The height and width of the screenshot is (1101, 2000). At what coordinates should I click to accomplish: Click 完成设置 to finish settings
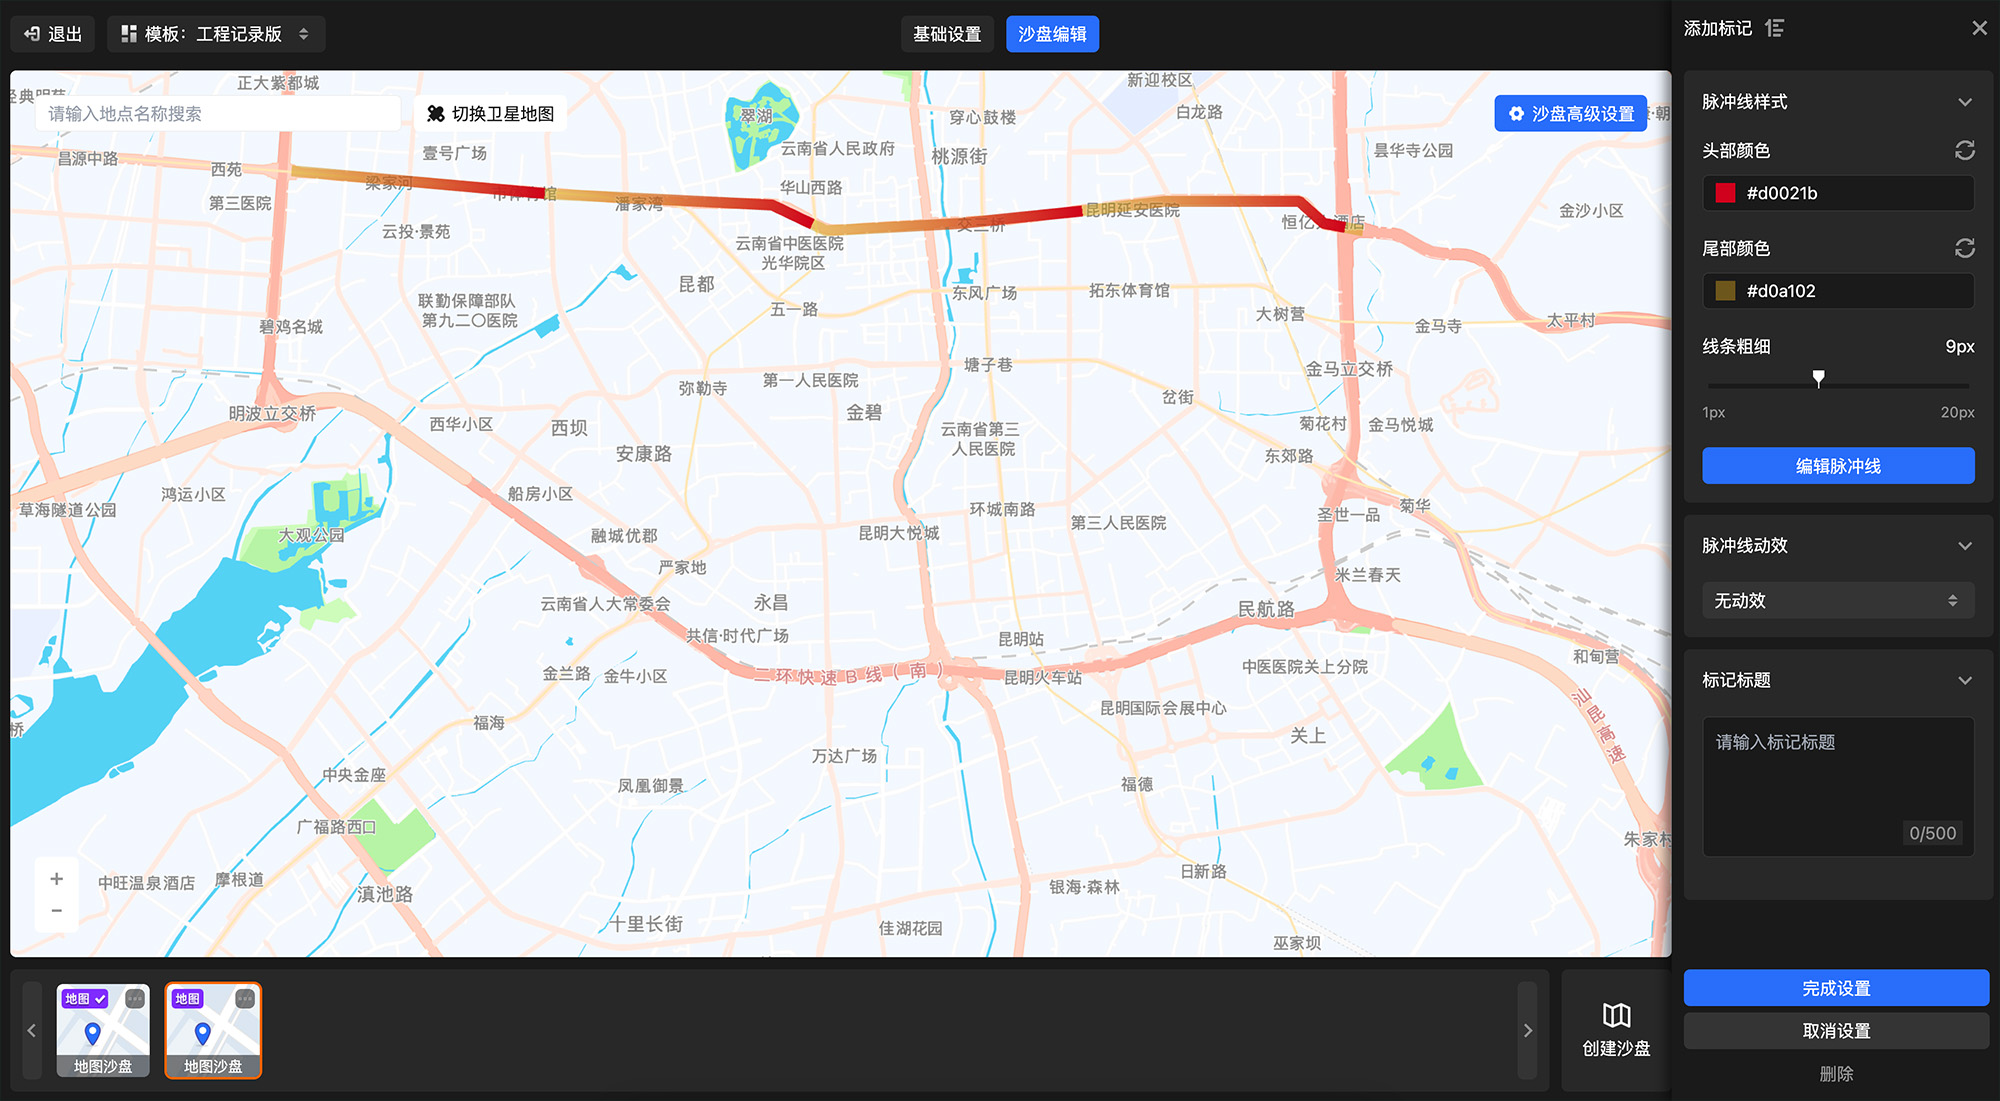point(1835,988)
